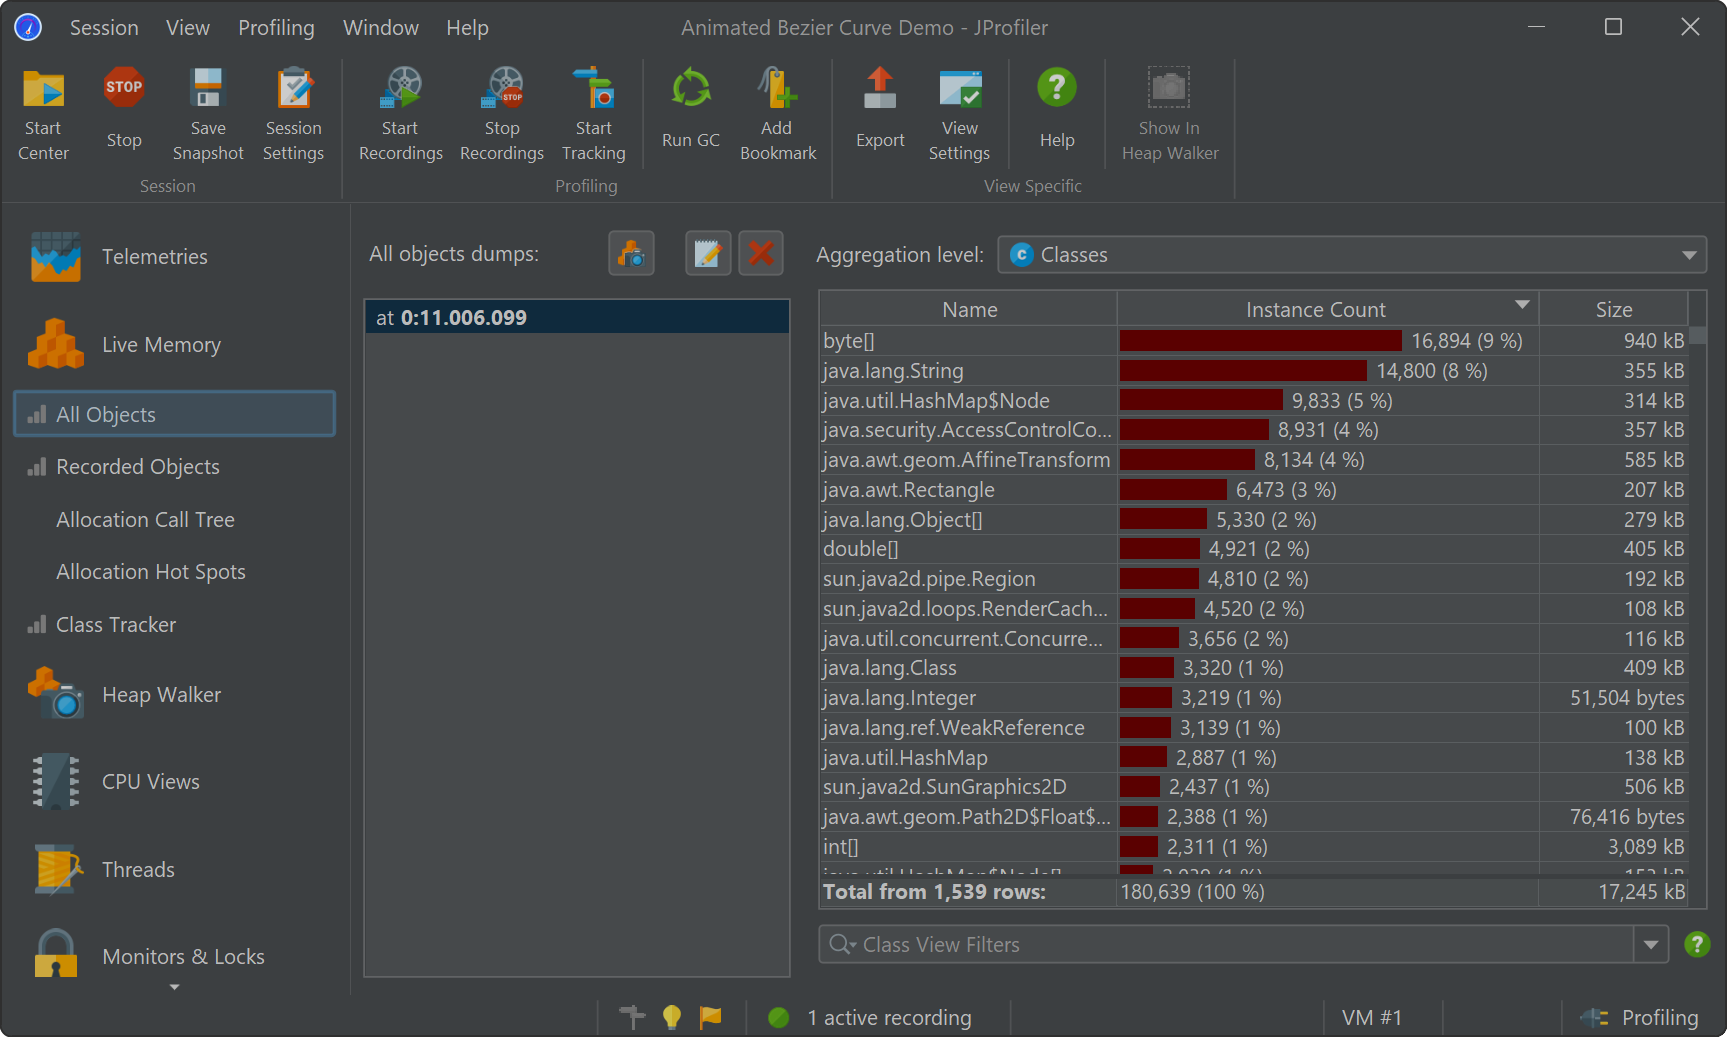Stop the profiling session
Screen dimensions: 1727x1037
pyautogui.click(x=124, y=110)
